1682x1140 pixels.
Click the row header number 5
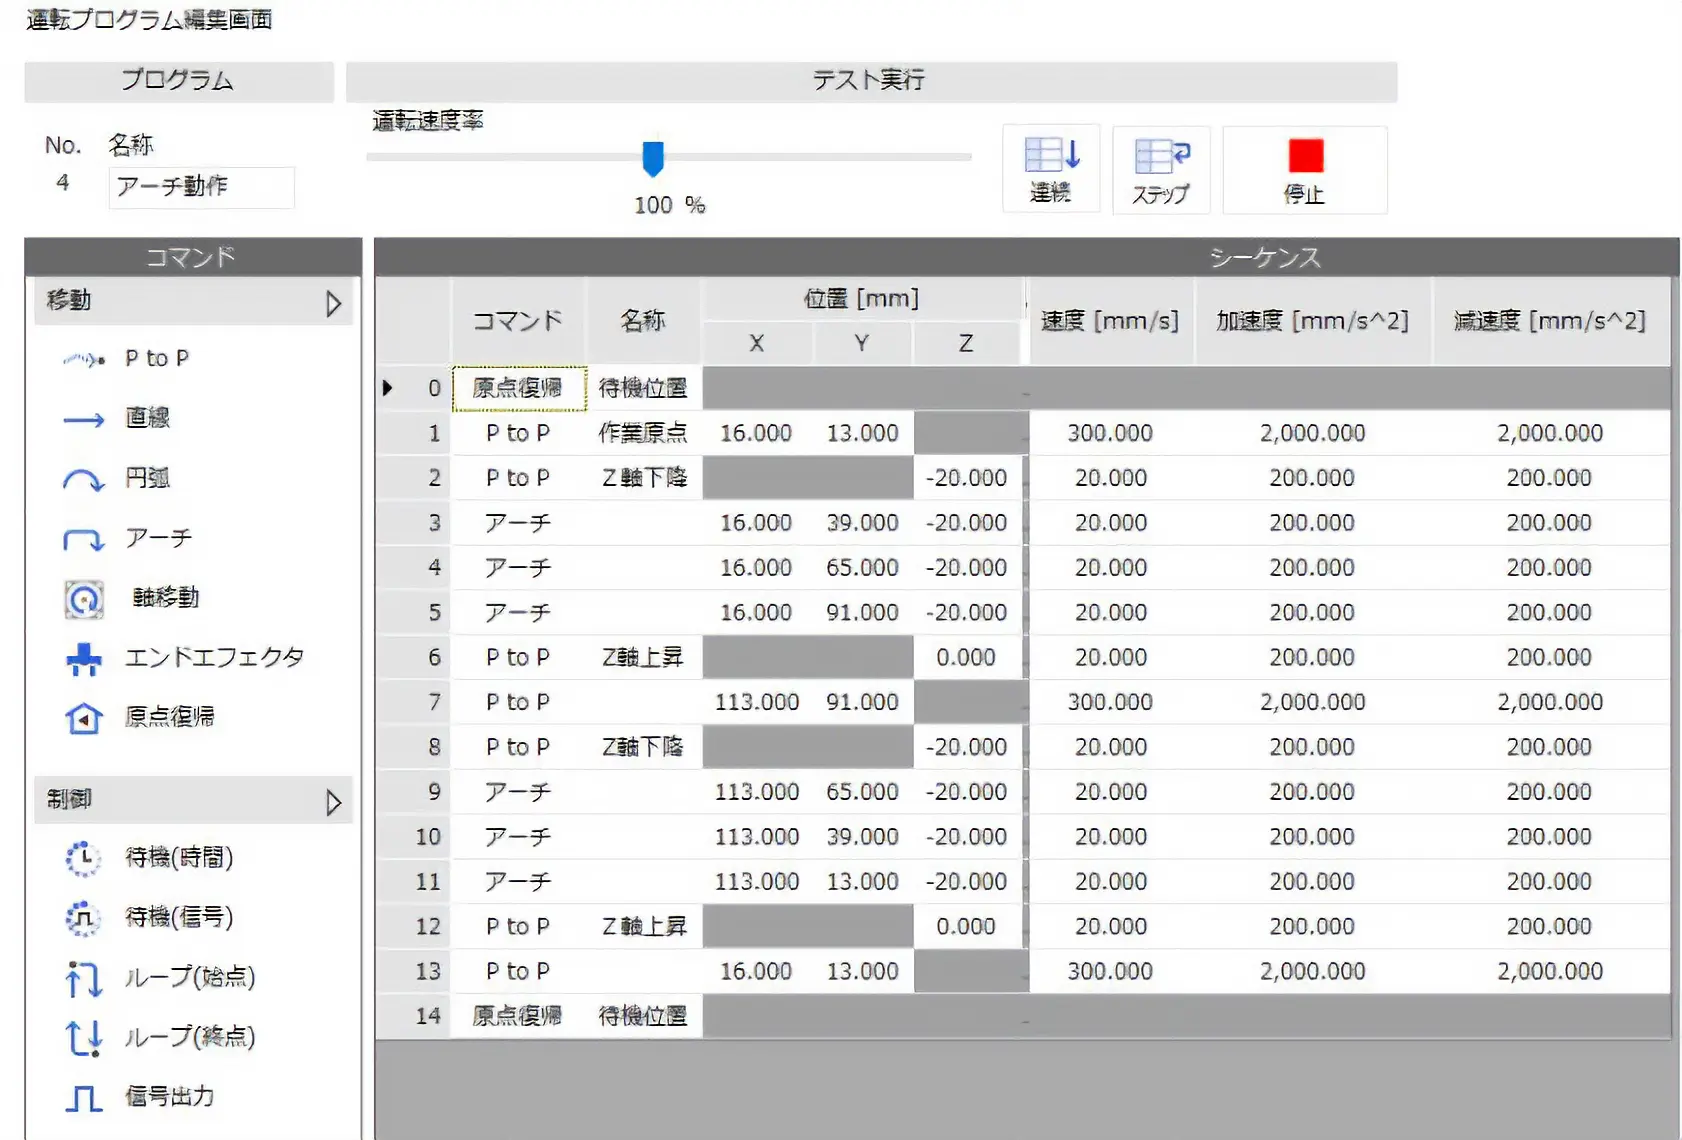414,613
